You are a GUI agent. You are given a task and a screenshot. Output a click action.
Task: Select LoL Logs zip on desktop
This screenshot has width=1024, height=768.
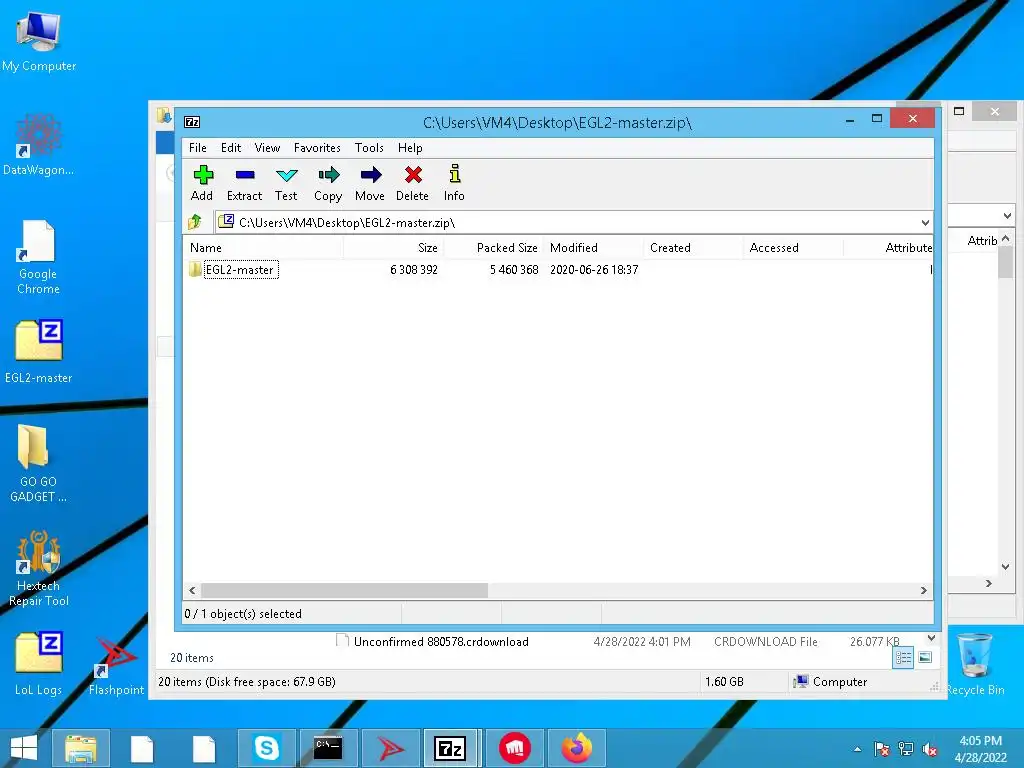[x=39, y=664]
